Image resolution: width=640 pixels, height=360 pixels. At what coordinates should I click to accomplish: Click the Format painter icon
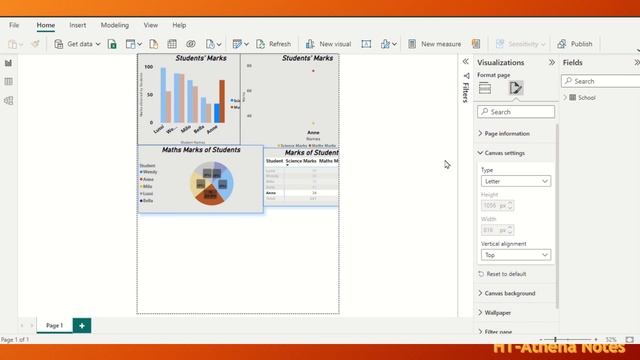(35, 44)
